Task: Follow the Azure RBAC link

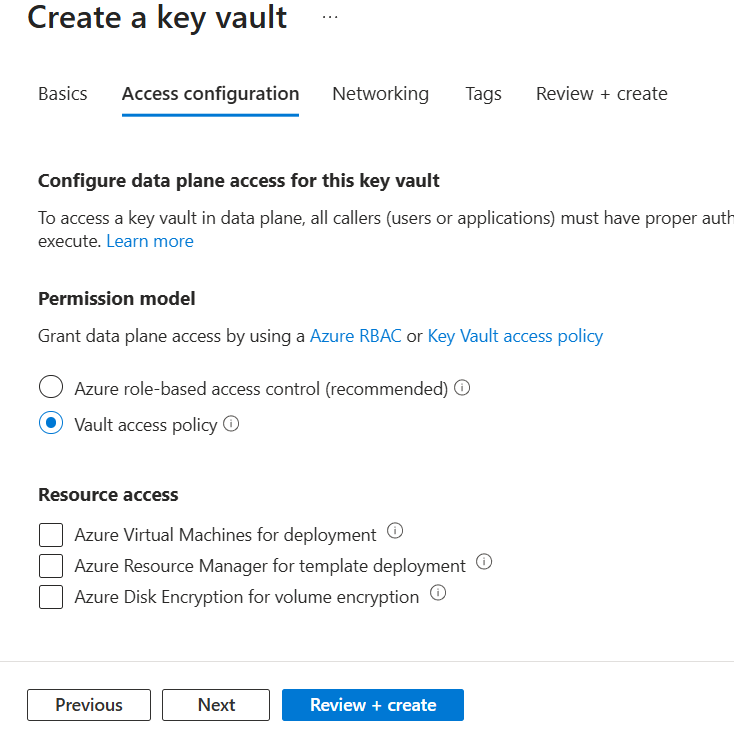Action: pos(355,336)
